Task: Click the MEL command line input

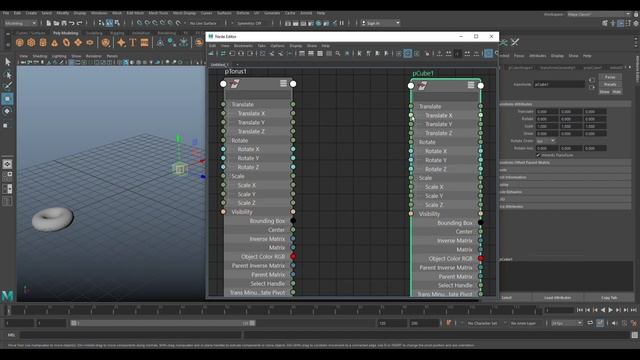Action: click(131, 335)
